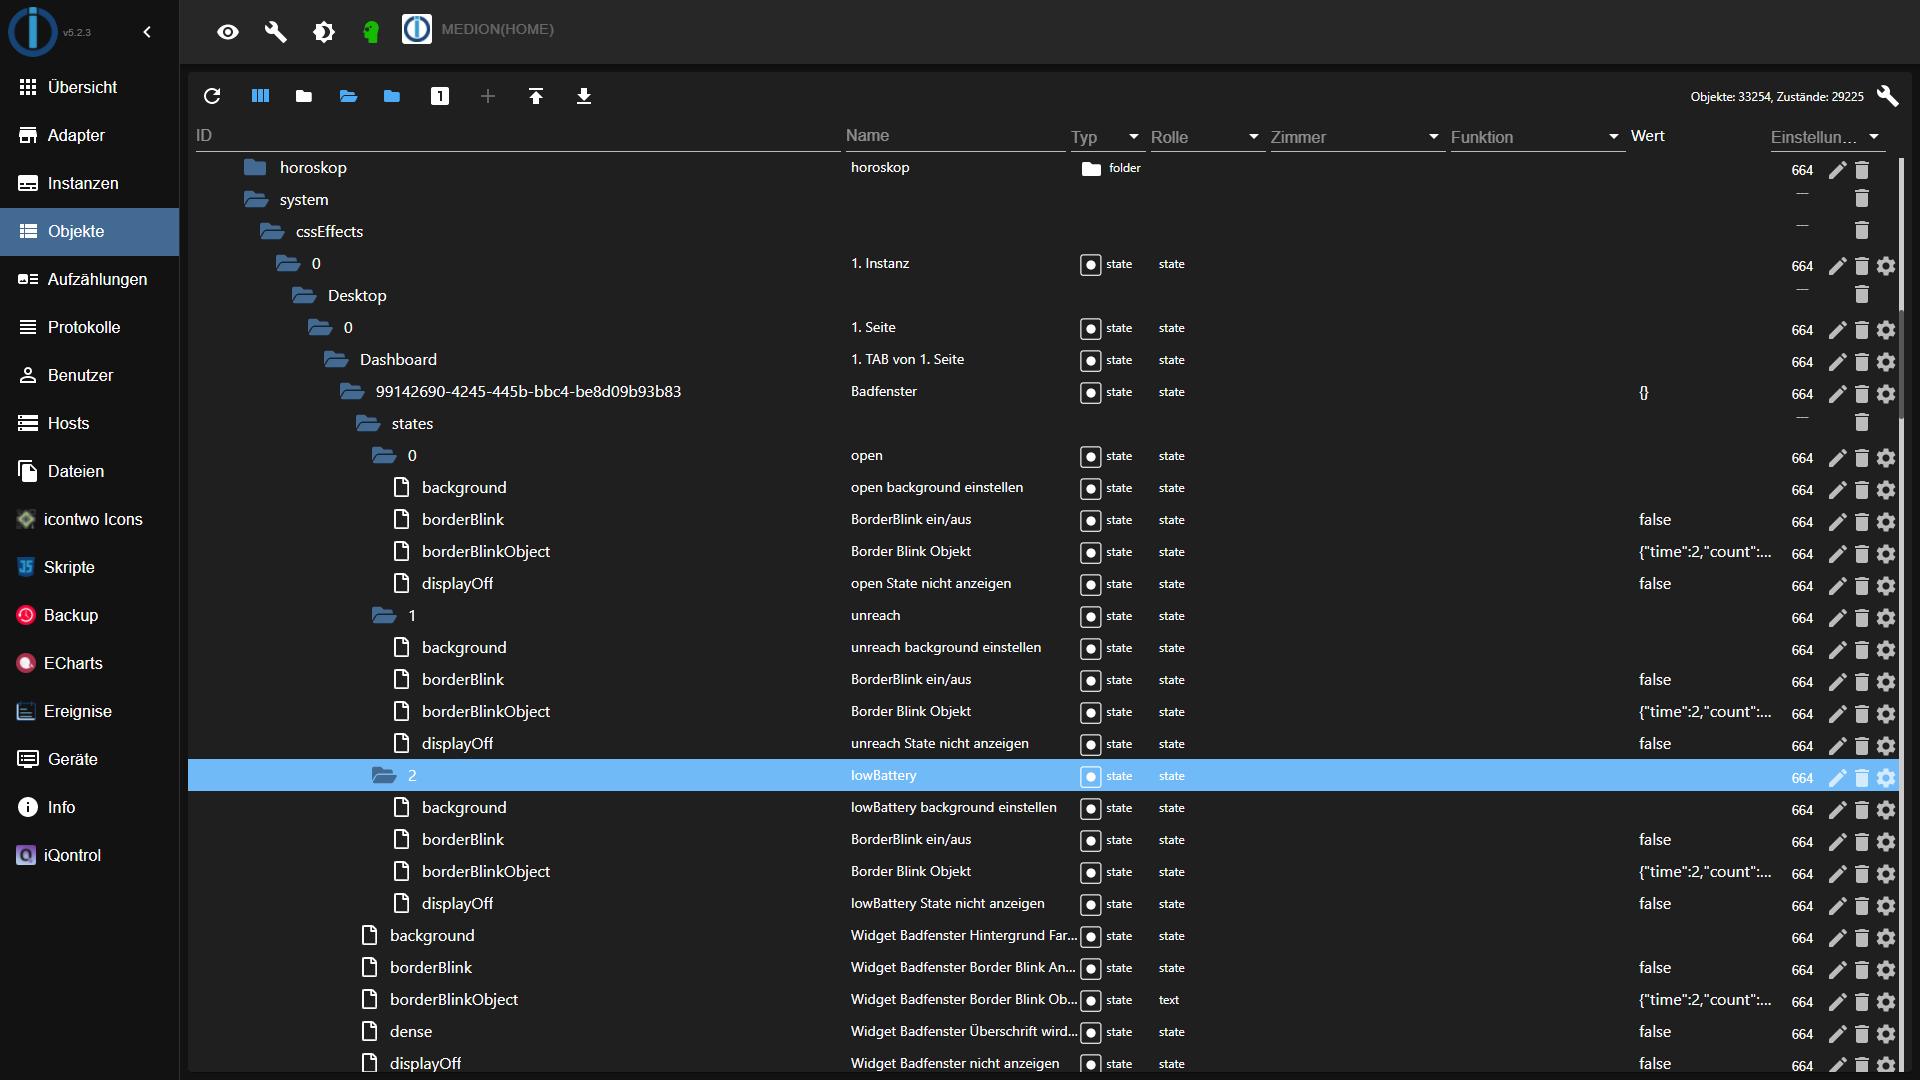Screen dimensions: 1920x1080
Task: Open the Einstellungen filter dropdown
Action: click(1826, 137)
